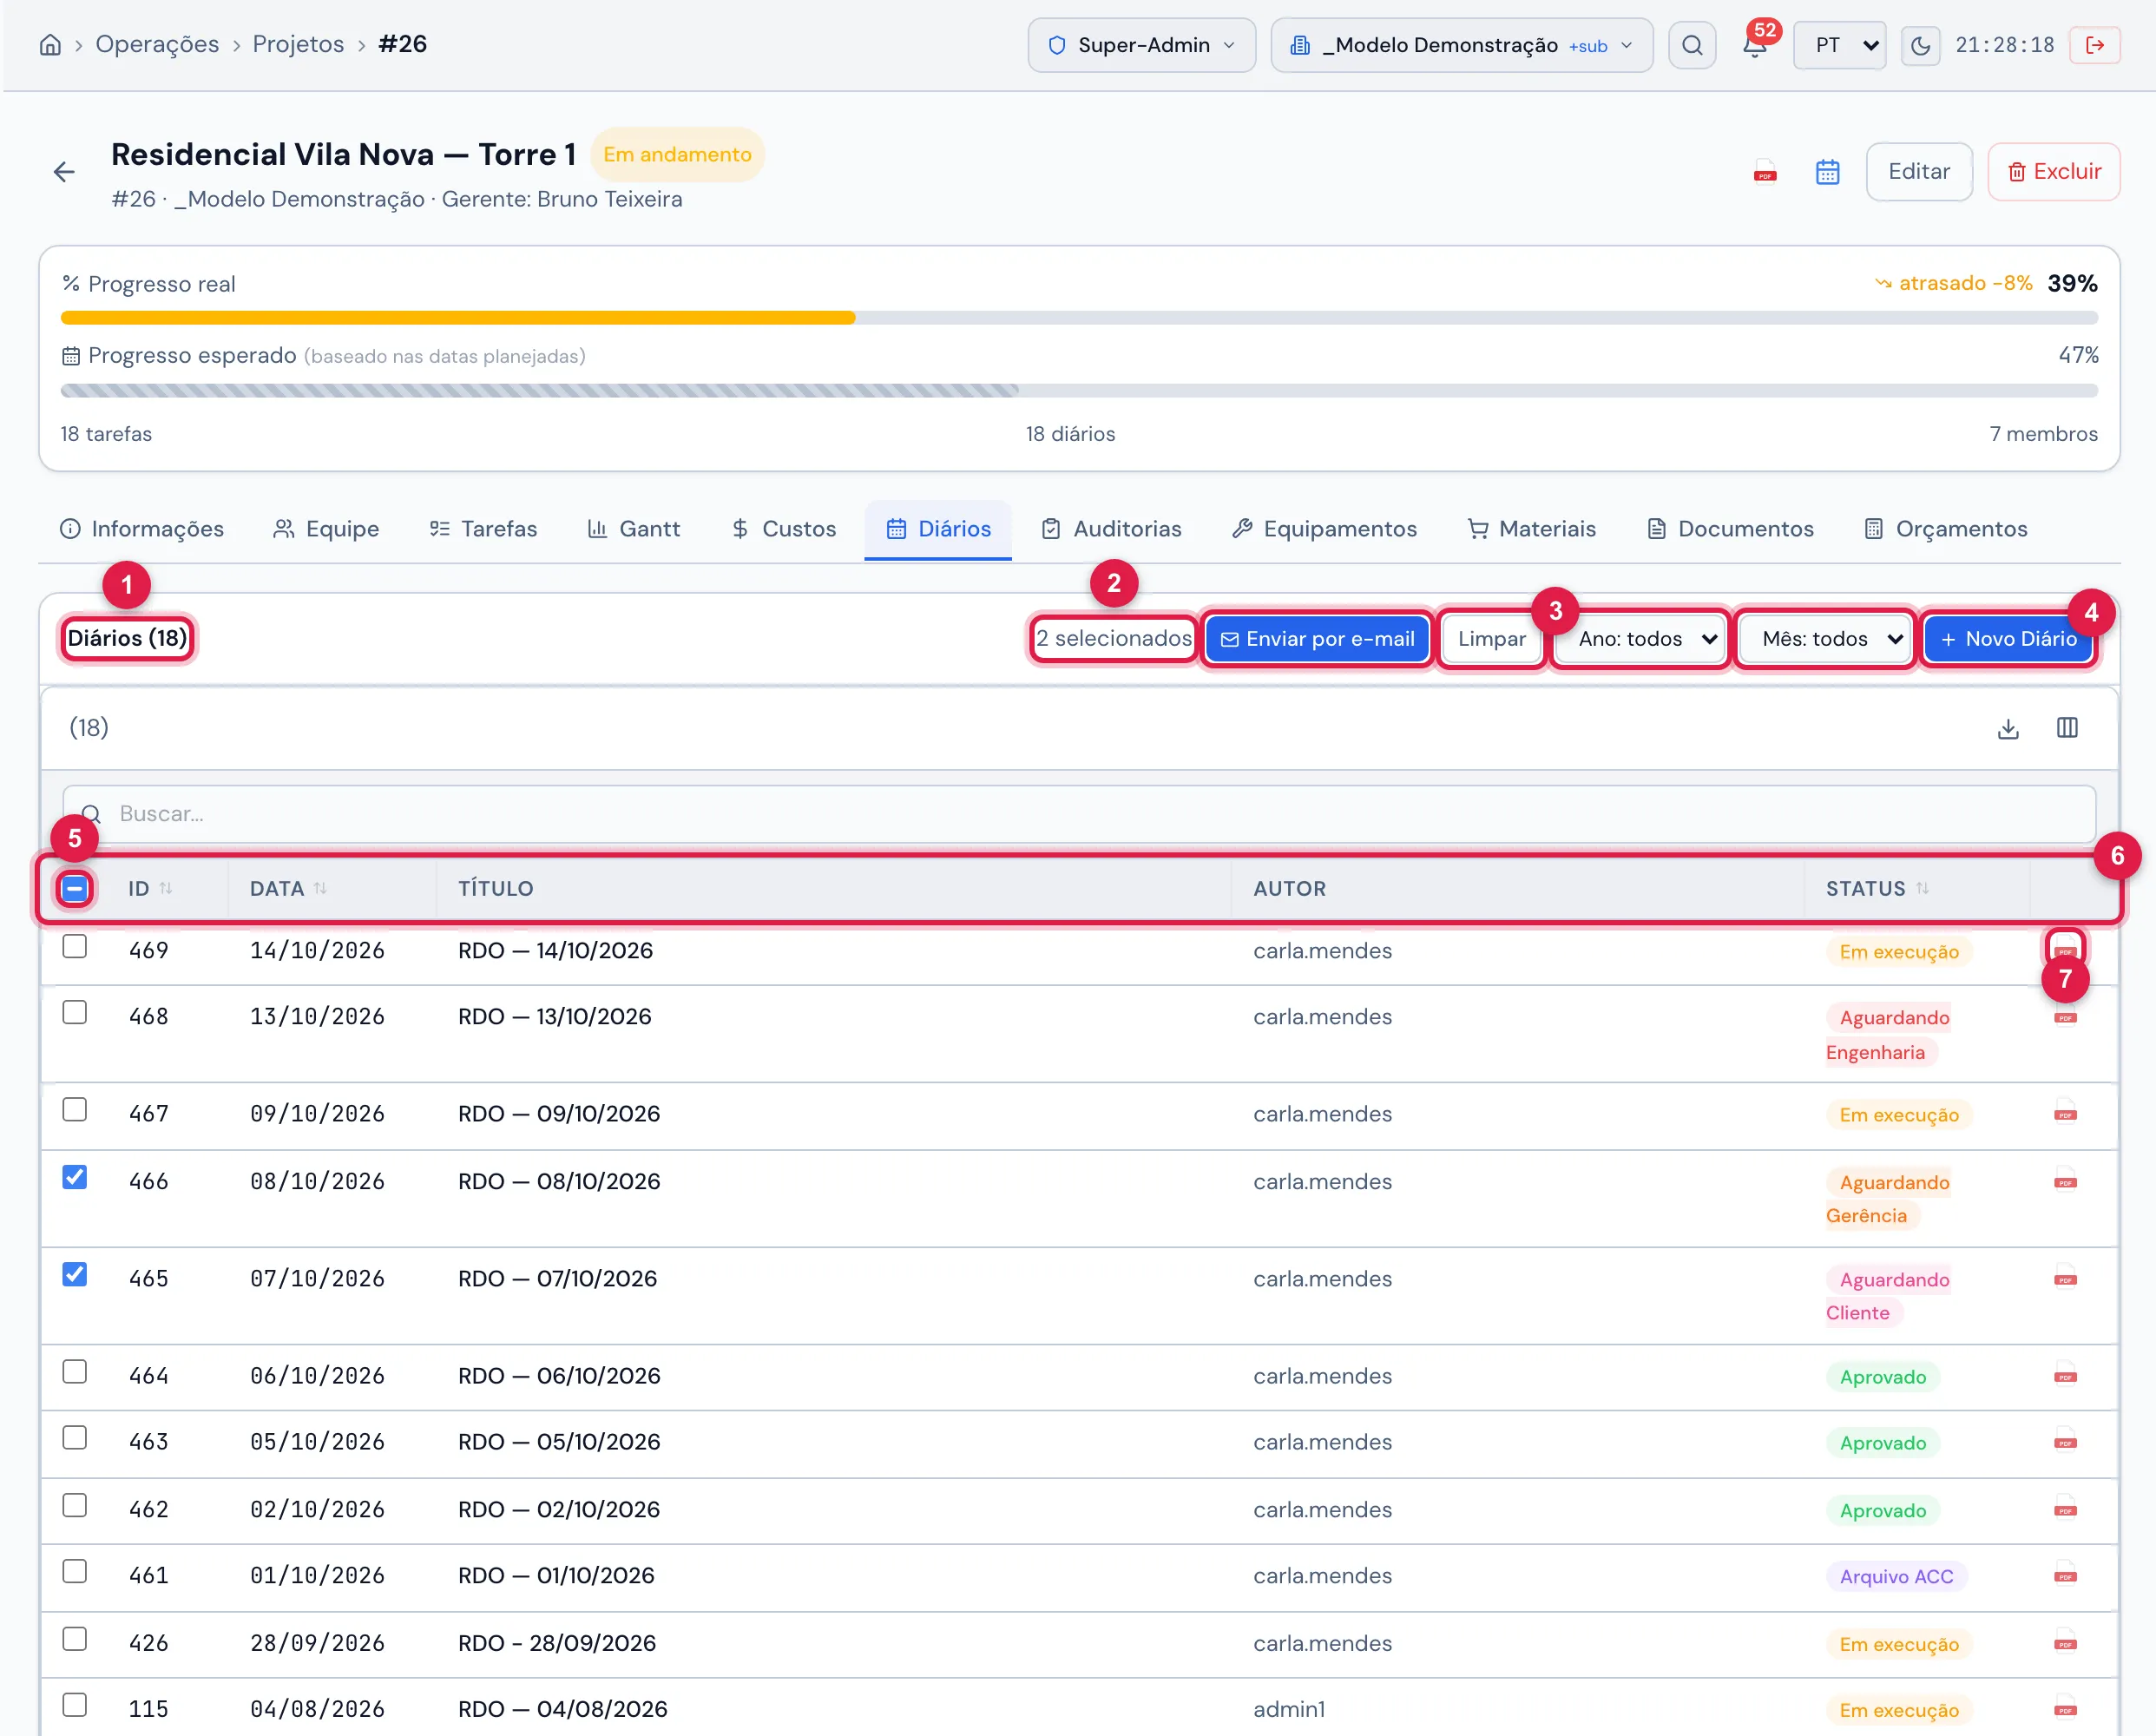Go back with the left arrow icon

pyautogui.click(x=64, y=172)
